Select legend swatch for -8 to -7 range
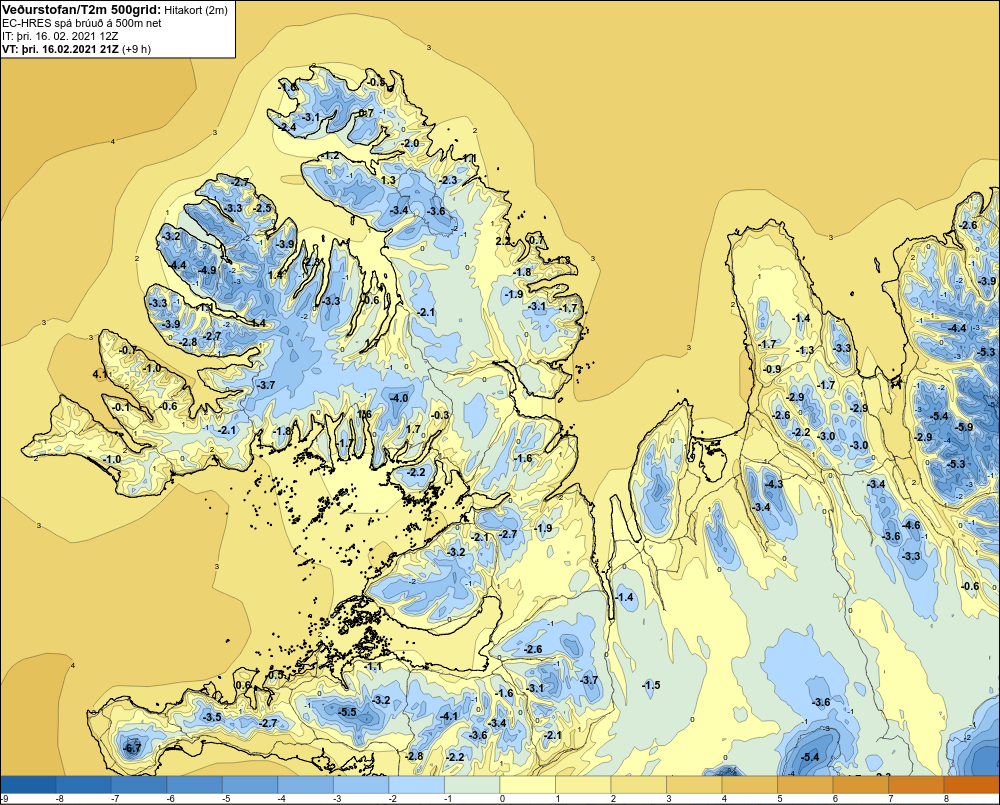1000x805 pixels. (x=84, y=785)
